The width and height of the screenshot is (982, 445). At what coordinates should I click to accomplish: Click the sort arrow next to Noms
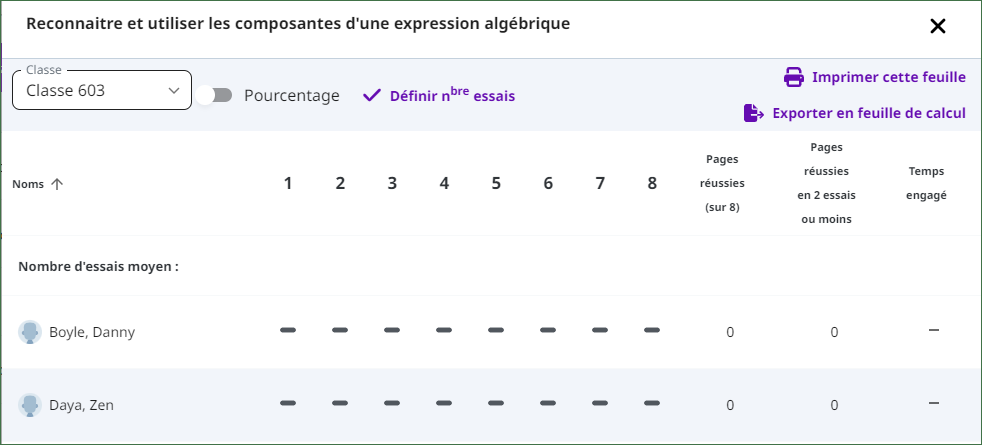click(57, 184)
